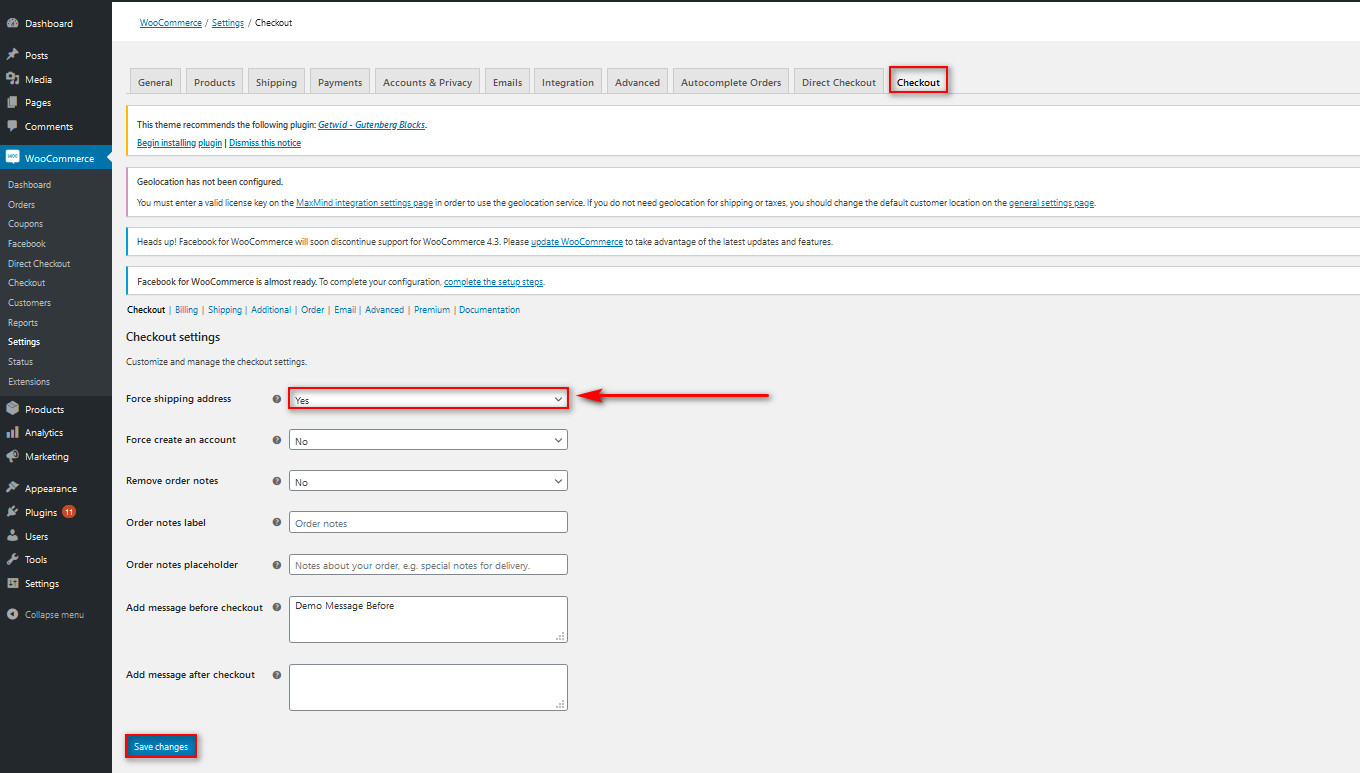Click the WooCommerce breadcrumb link

coord(171,22)
